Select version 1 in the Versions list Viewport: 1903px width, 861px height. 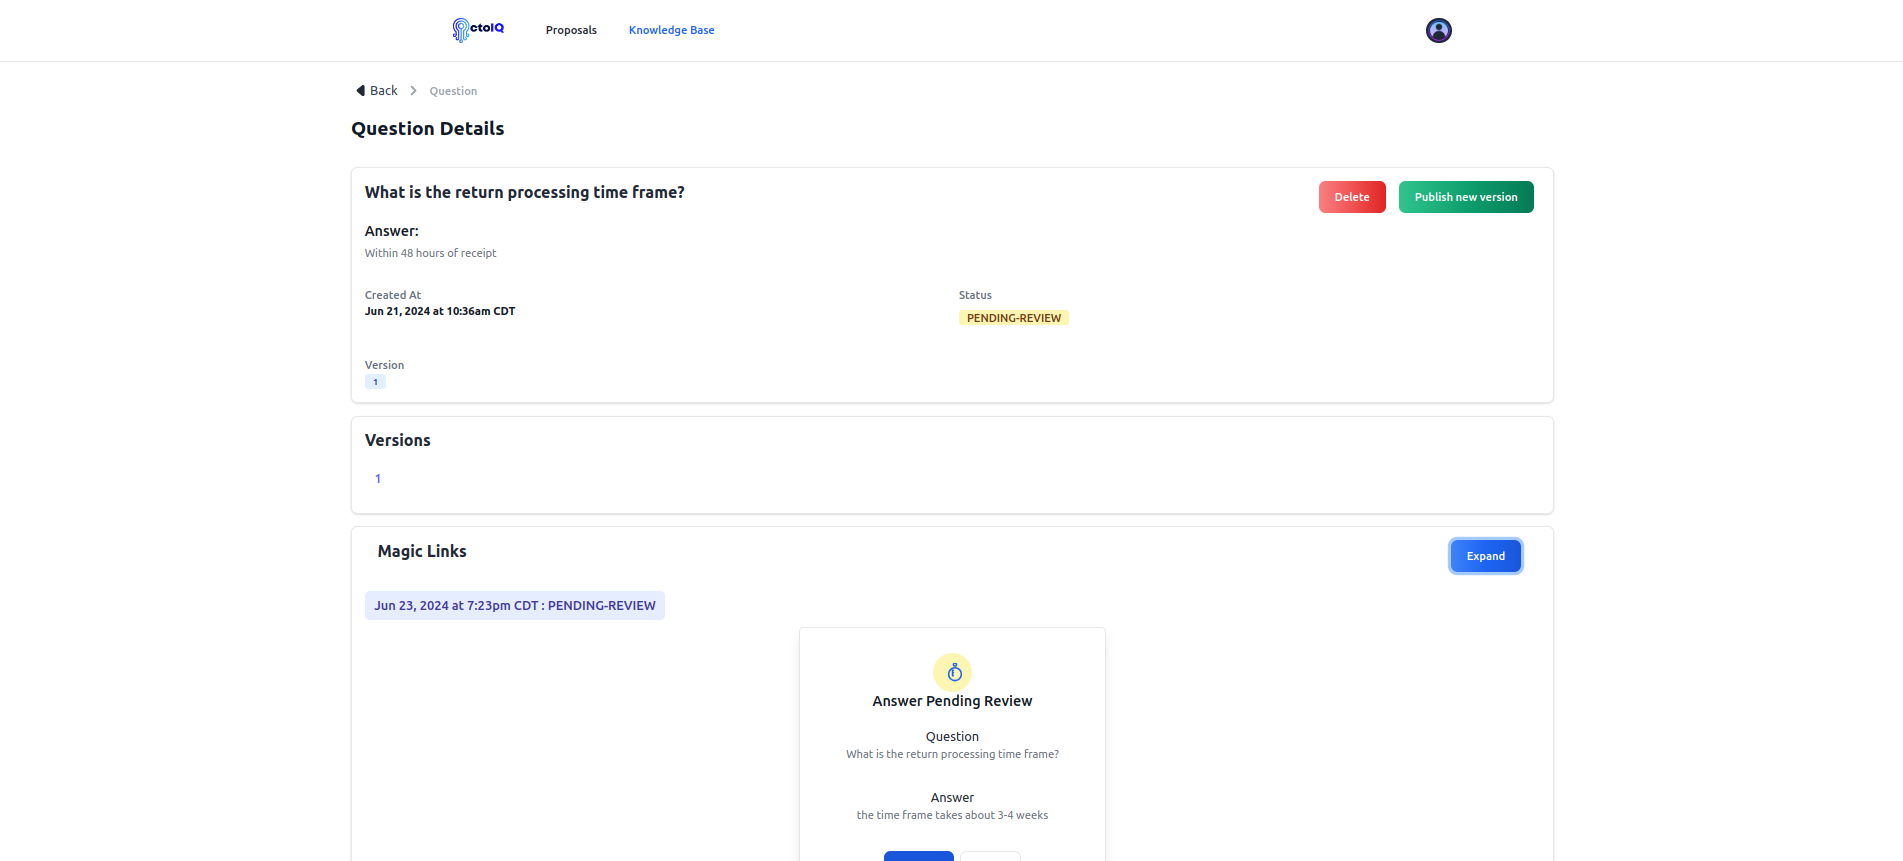coord(378,479)
